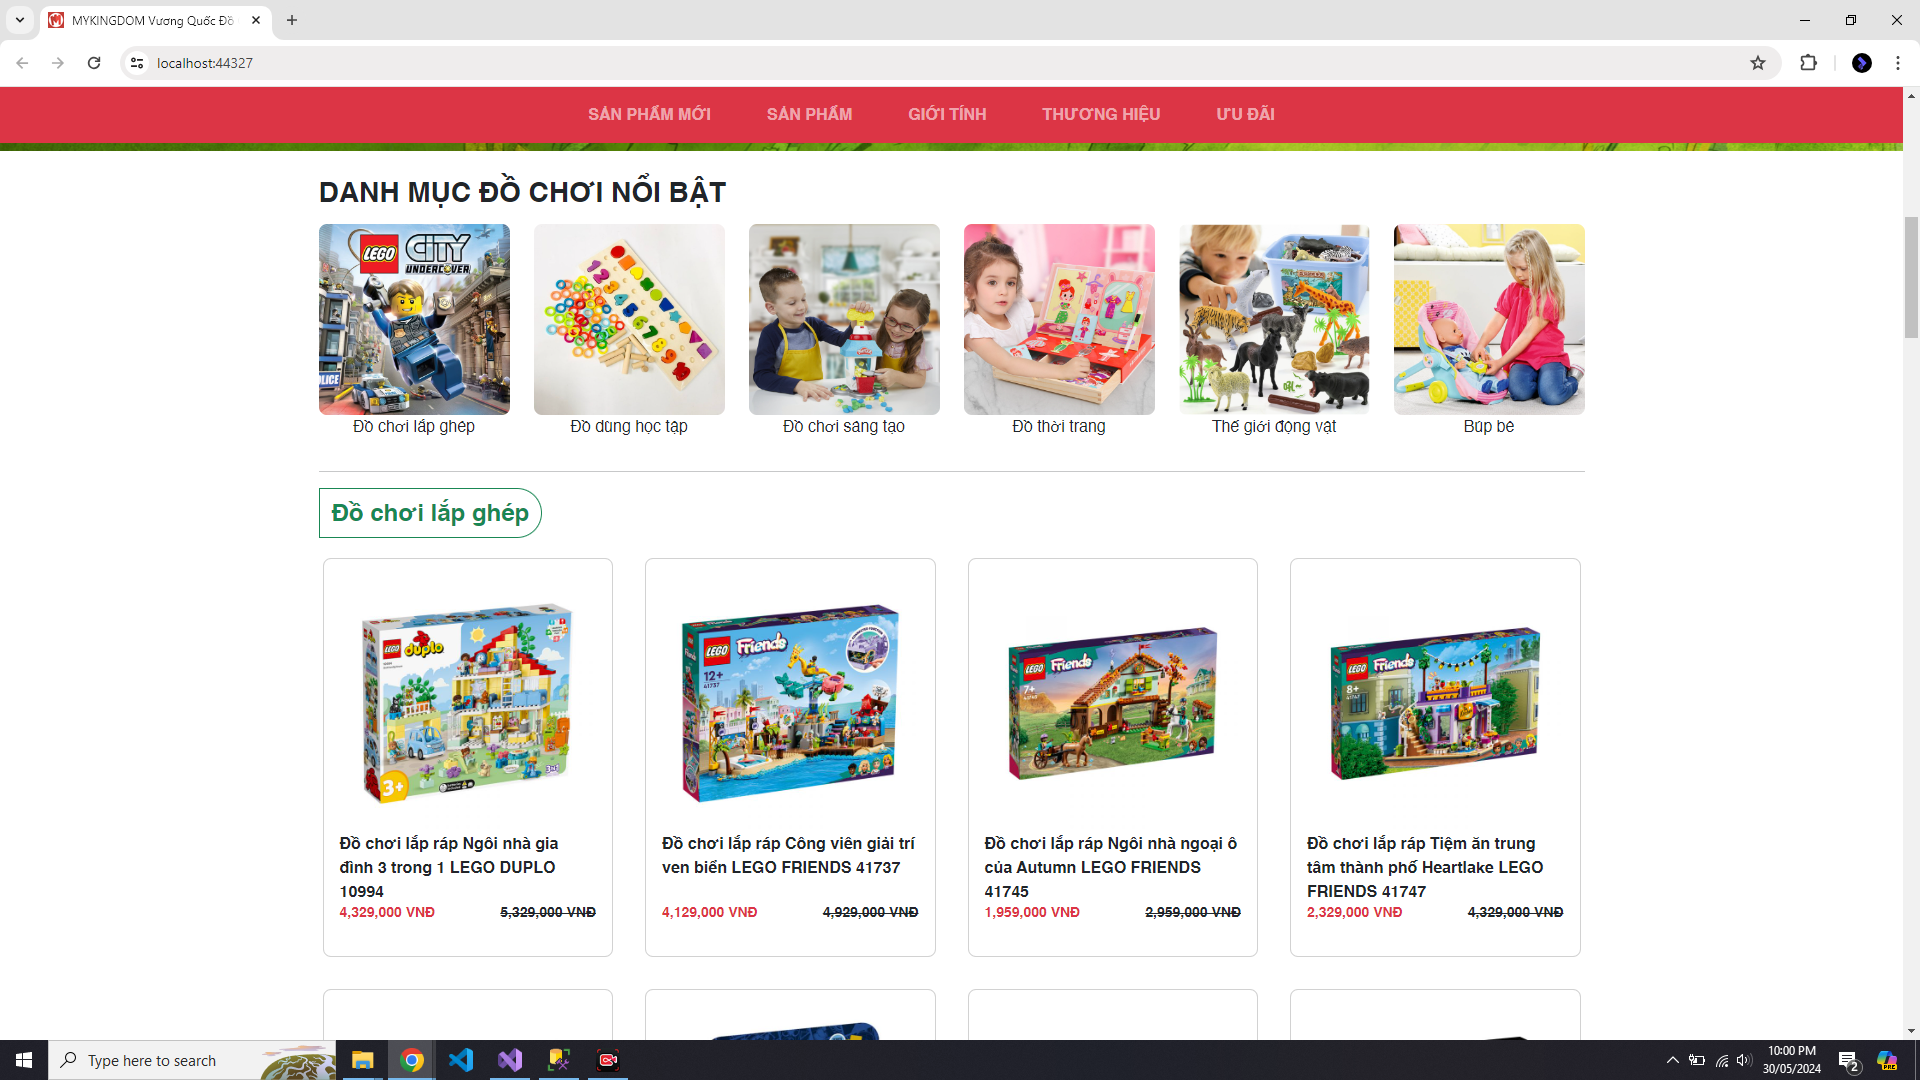1920x1080 pixels.
Task: Toggle browser bookmarks star icon
Action: pyautogui.click(x=1758, y=62)
